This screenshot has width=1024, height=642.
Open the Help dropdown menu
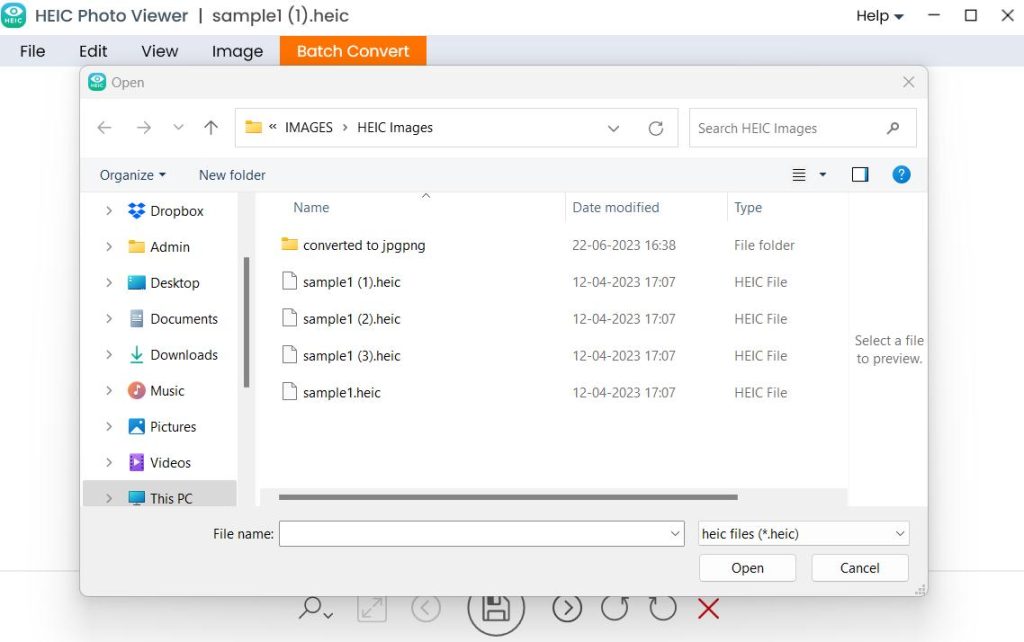click(880, 16)
